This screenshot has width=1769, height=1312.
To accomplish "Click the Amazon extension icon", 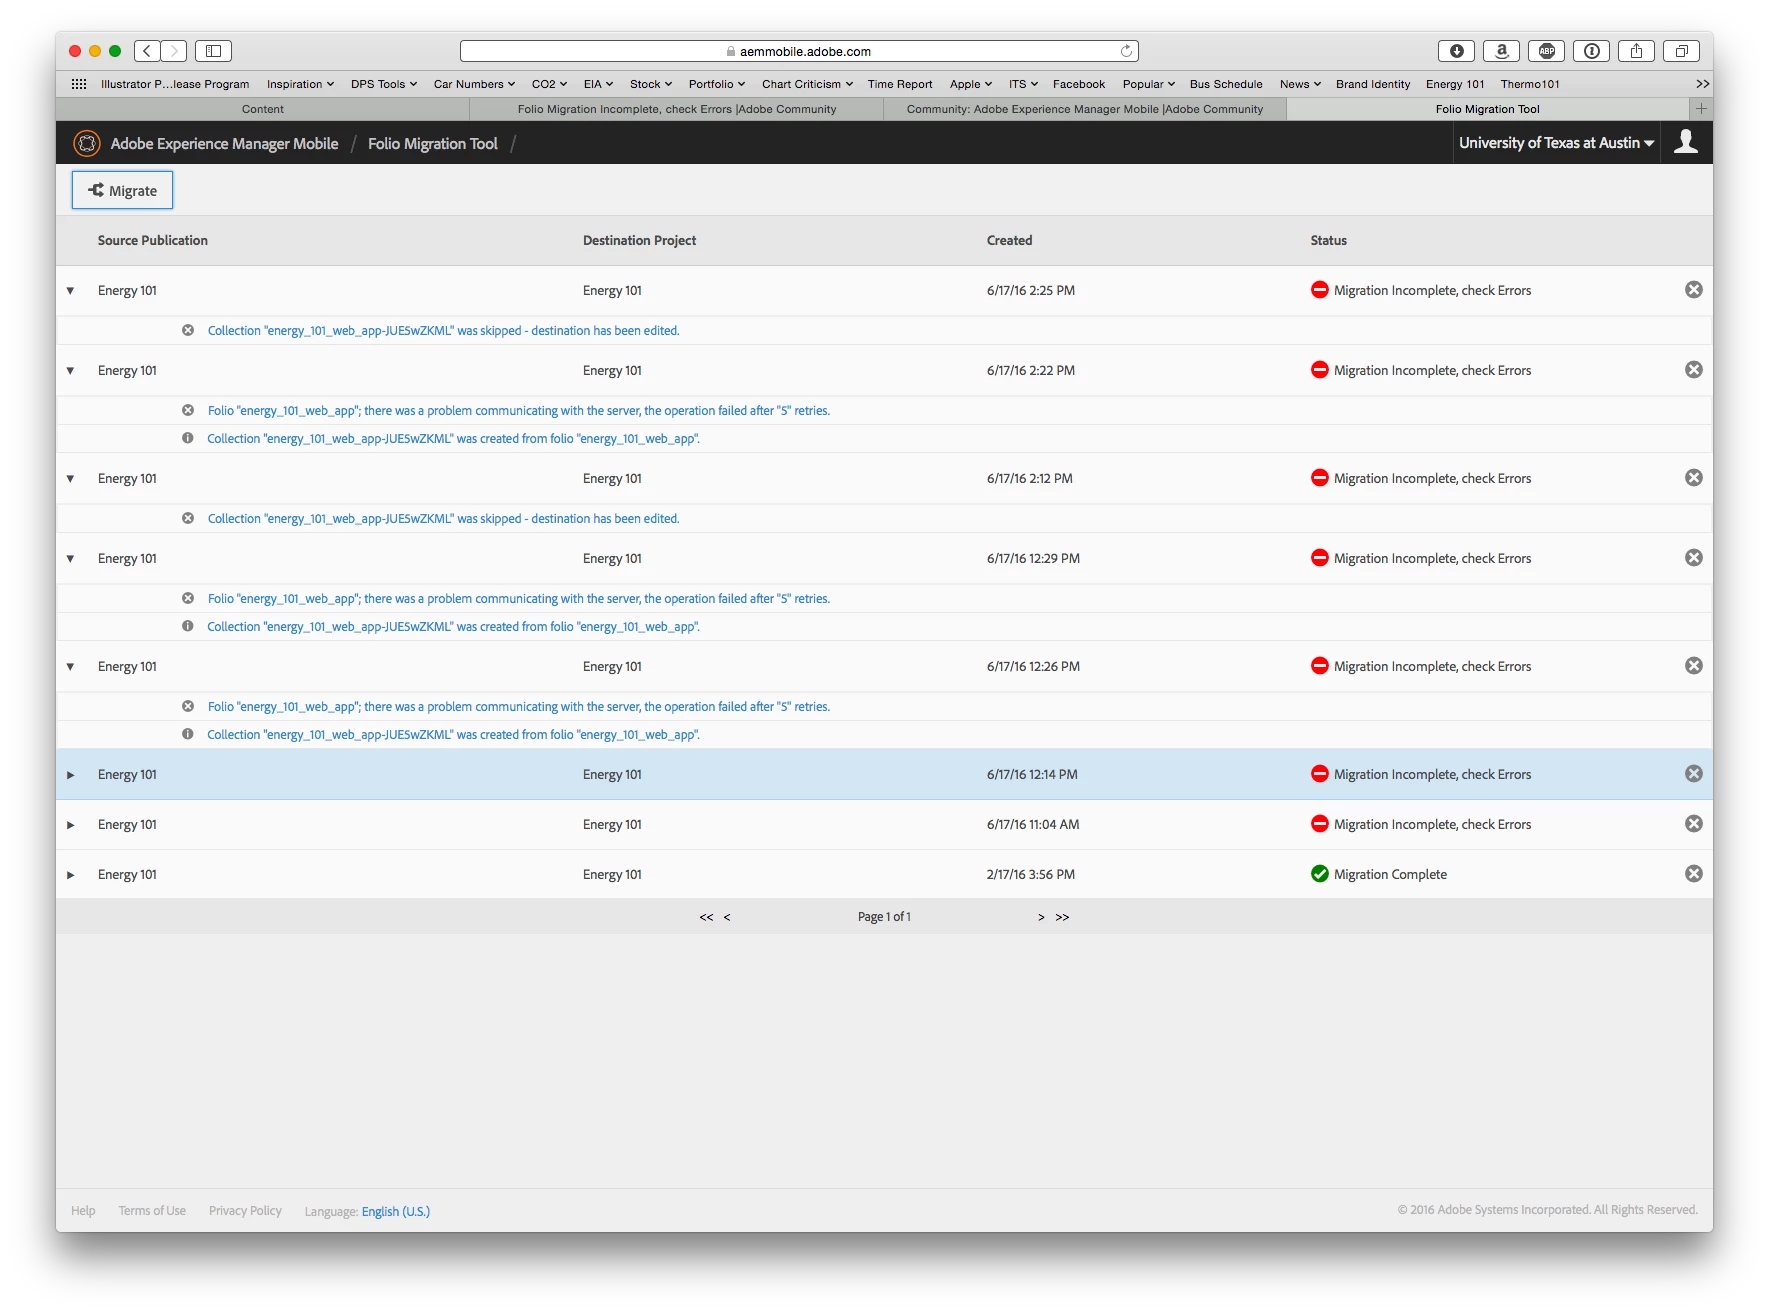I will (x=1501, y=51).
